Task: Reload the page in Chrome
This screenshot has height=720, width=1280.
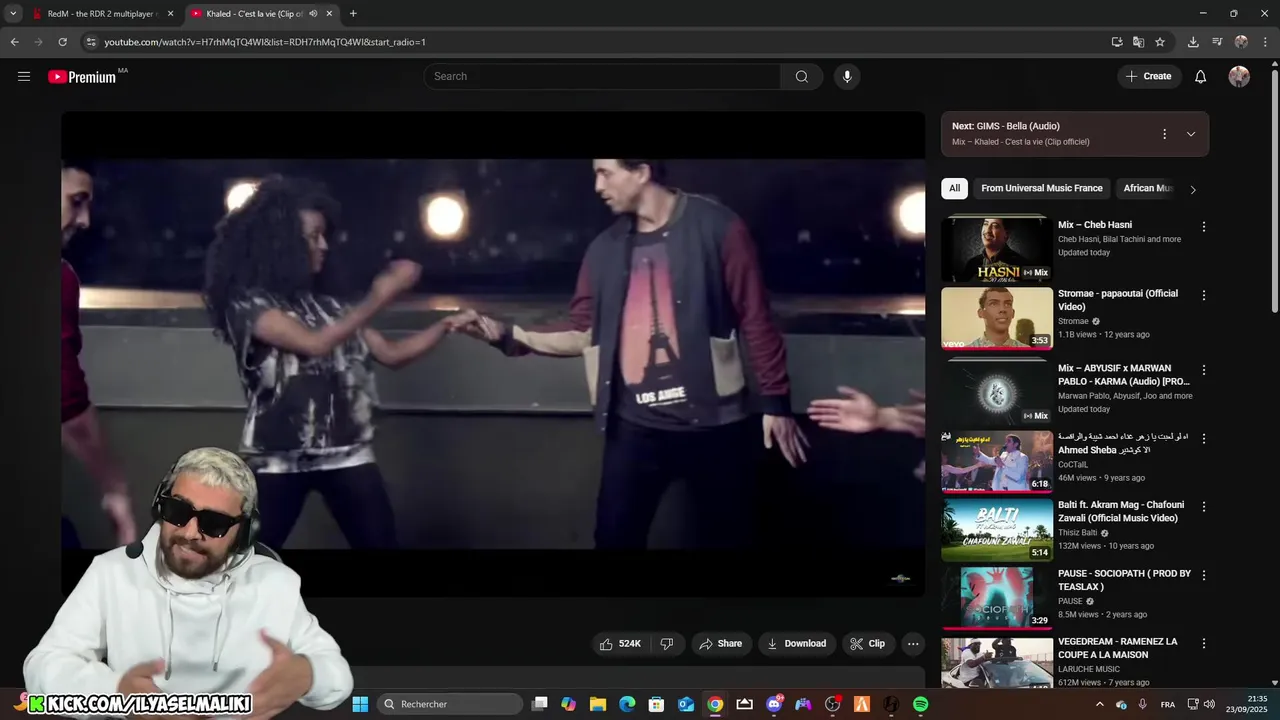Action: (62, 42)
